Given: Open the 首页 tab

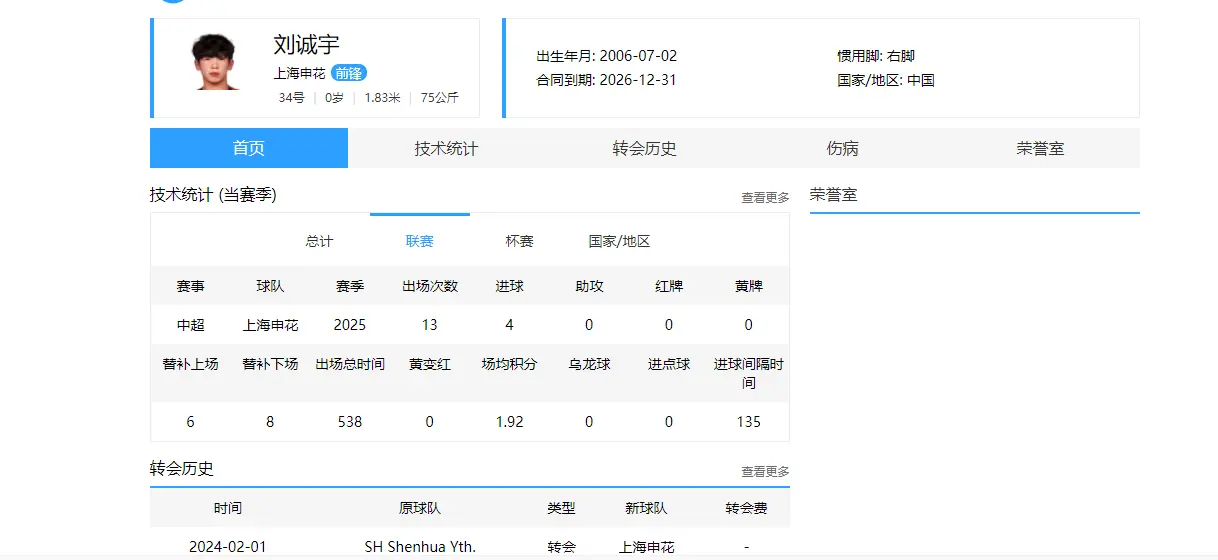Looking at the screenshot, I should pos(249,148).
